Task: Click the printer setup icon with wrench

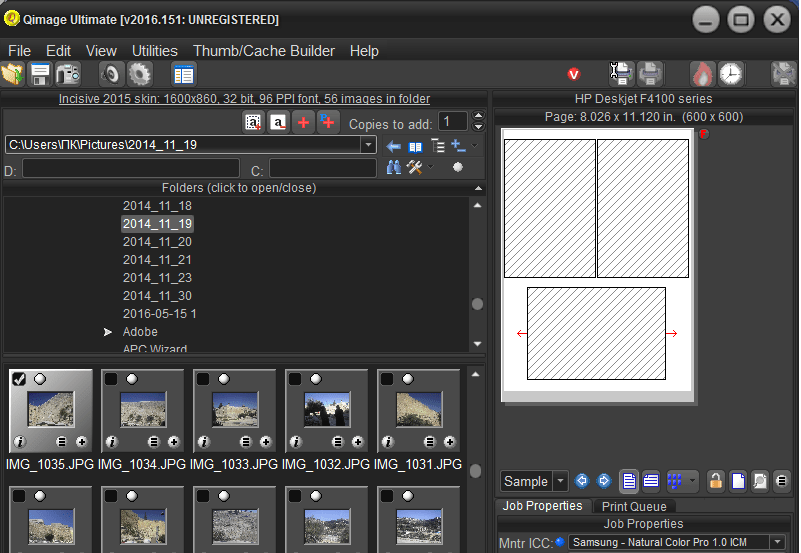Action: (621, 73)
